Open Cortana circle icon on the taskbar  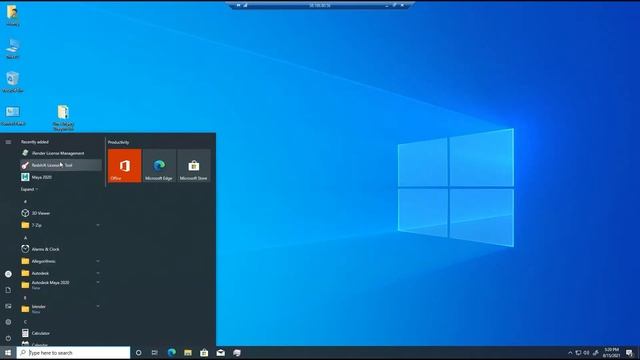pos(138,353)
